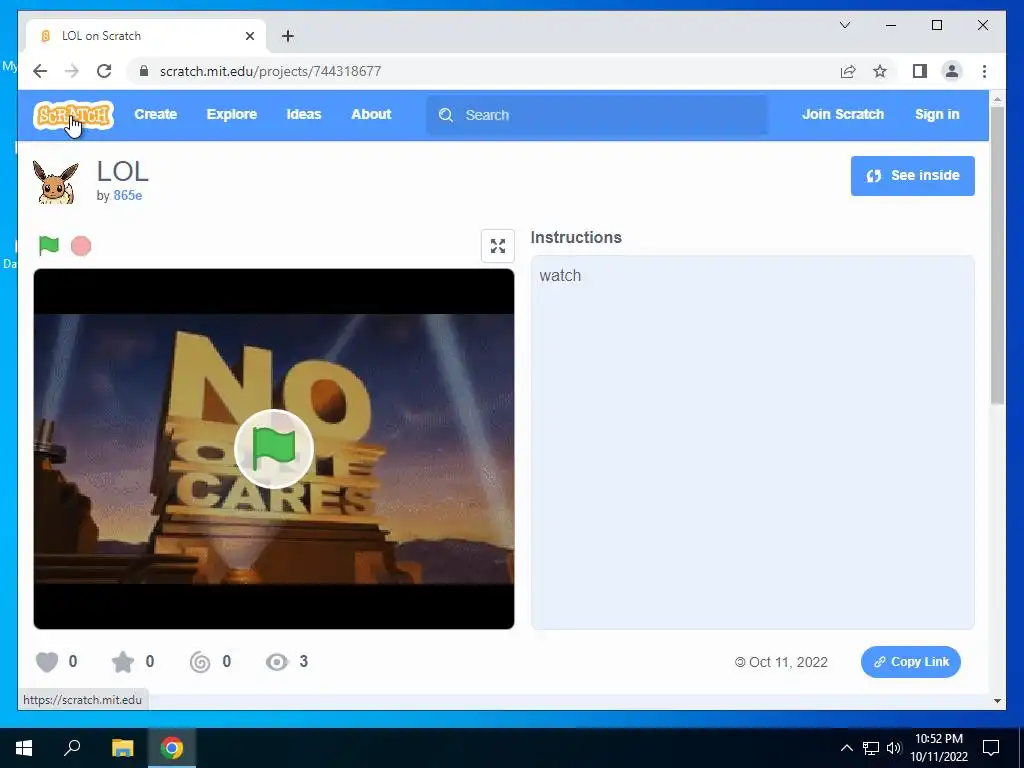This screenshot has width=1024, height=768.
Task: Open Chrome three-dot menu
Action: (984, 71)
